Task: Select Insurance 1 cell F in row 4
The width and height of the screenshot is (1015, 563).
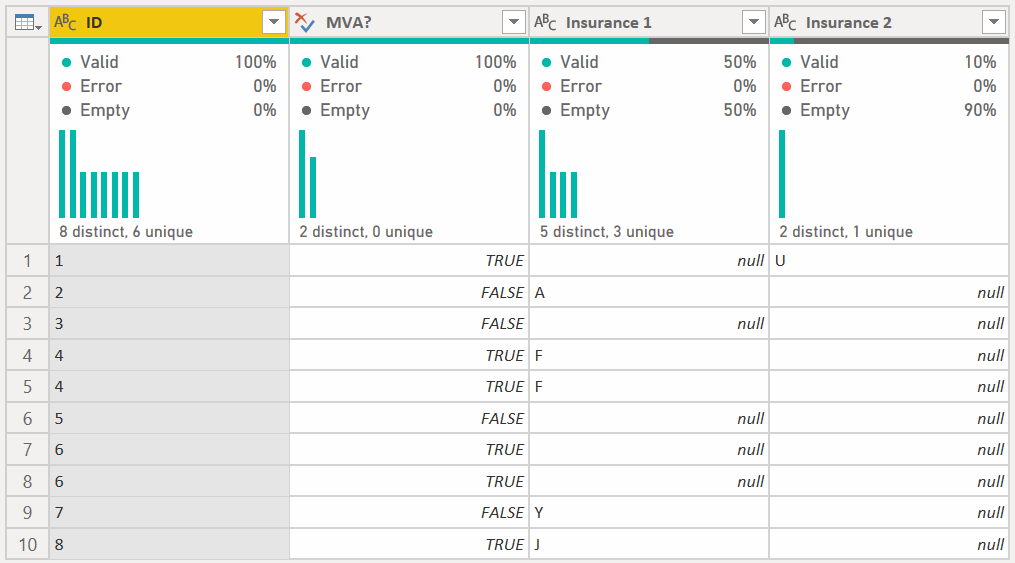Action: [649, 355]
